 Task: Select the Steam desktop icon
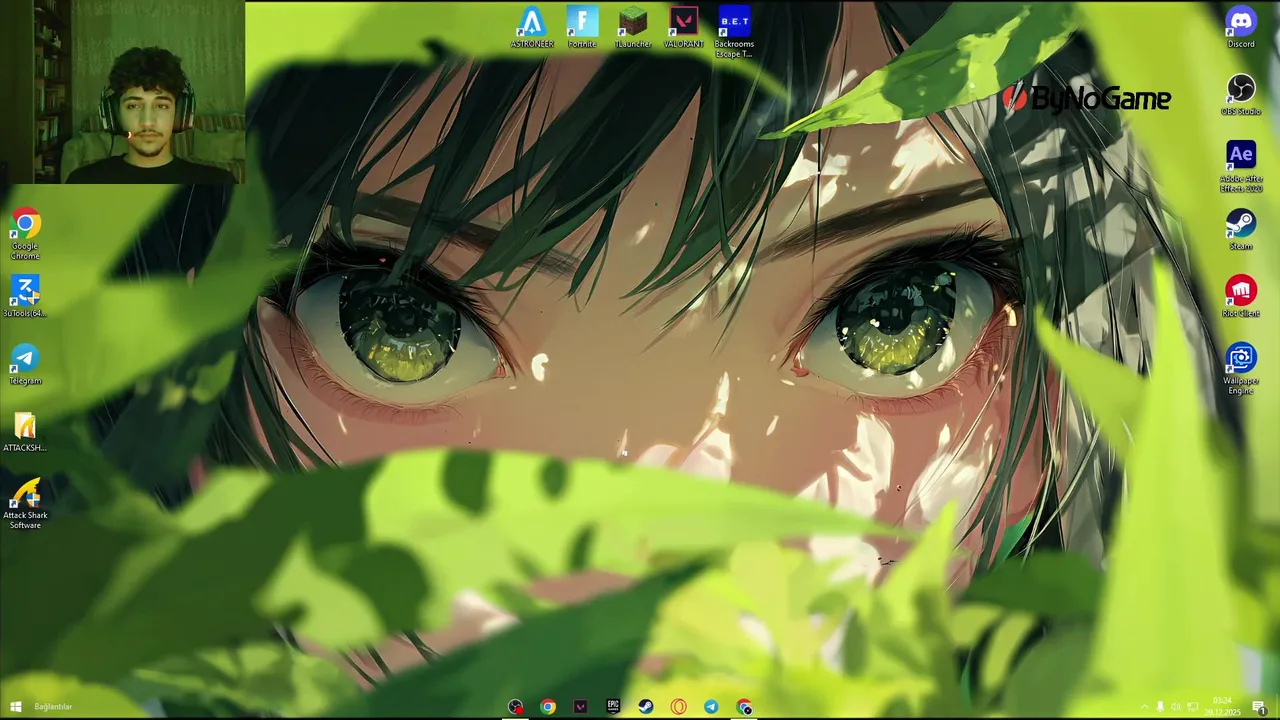pos(1241,229)
